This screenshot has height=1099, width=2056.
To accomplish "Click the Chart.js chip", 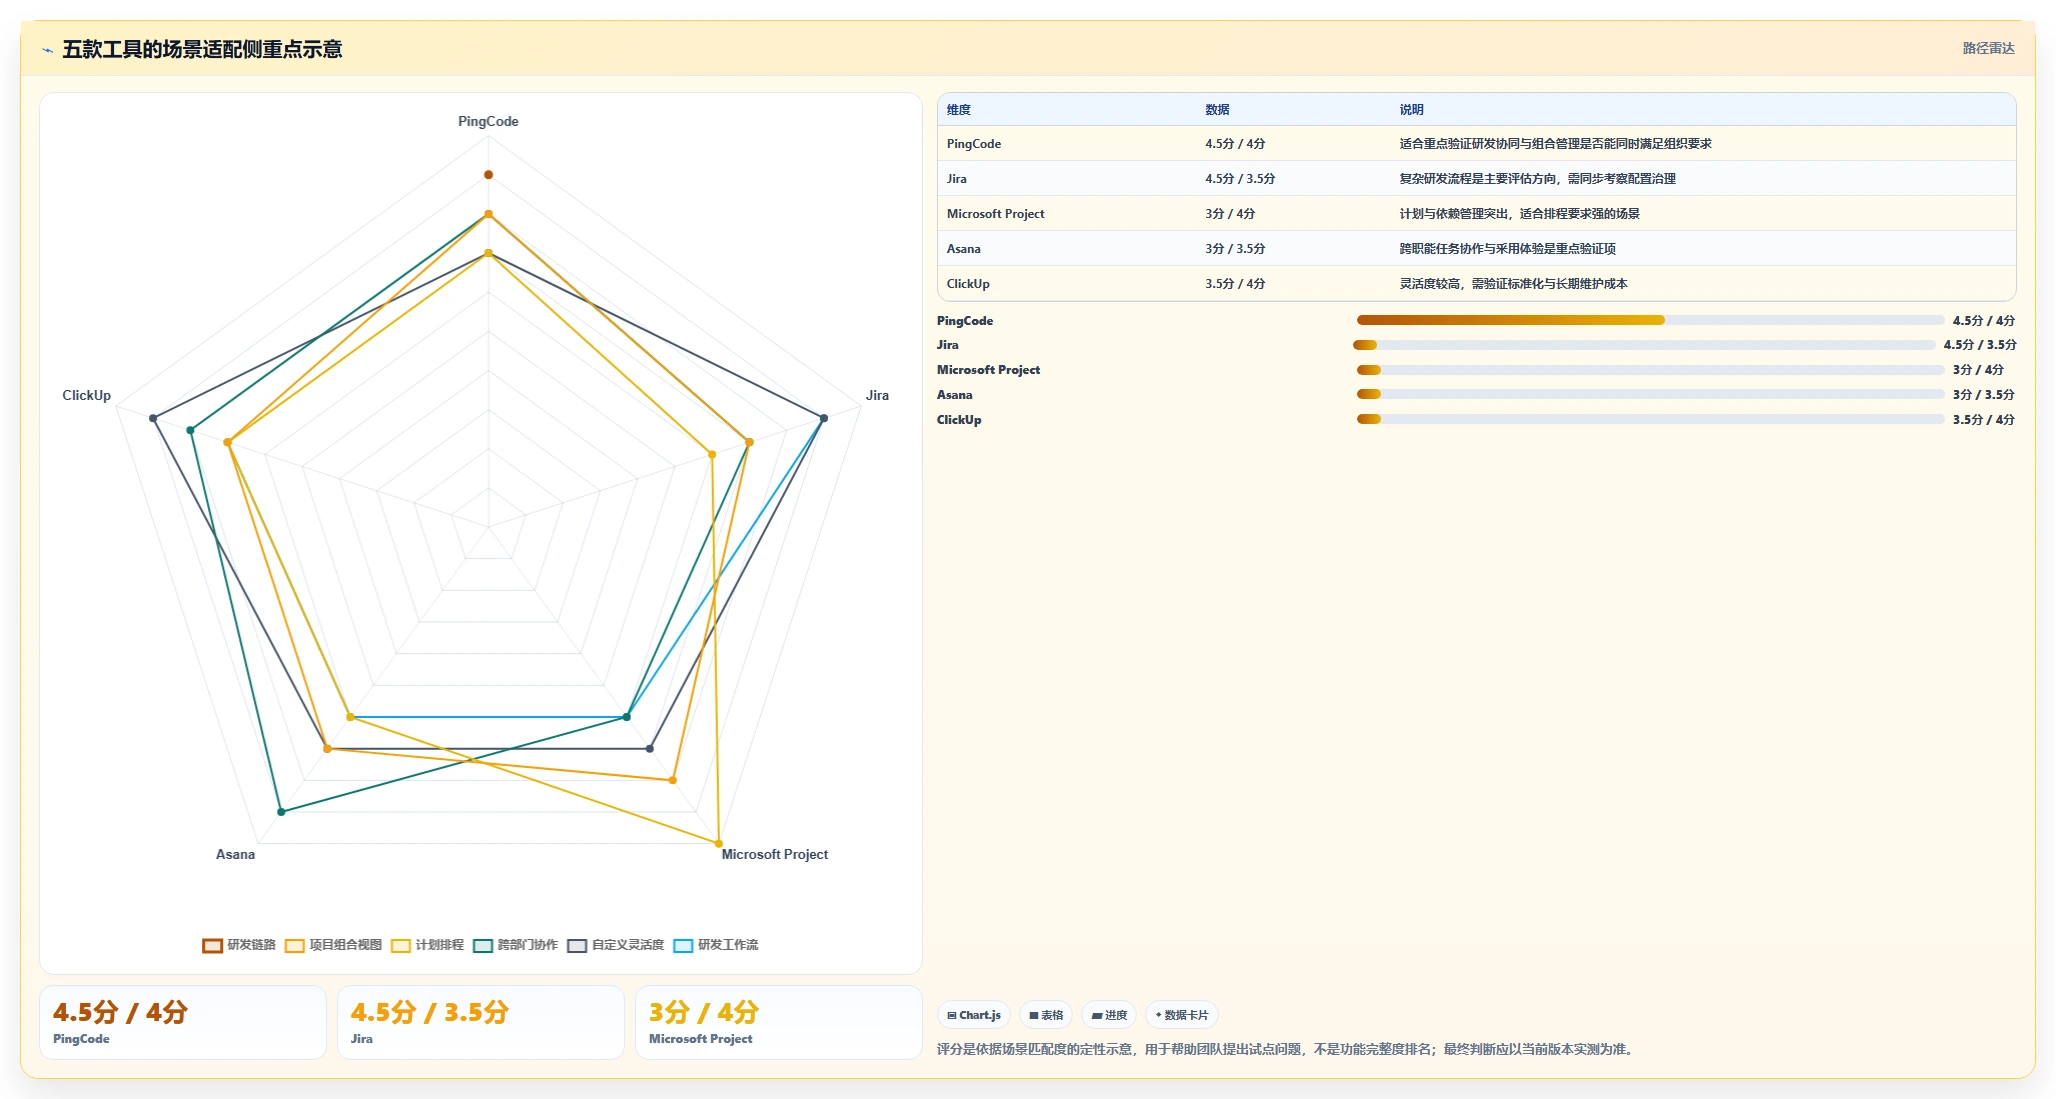I will (x=974, y=1015).
